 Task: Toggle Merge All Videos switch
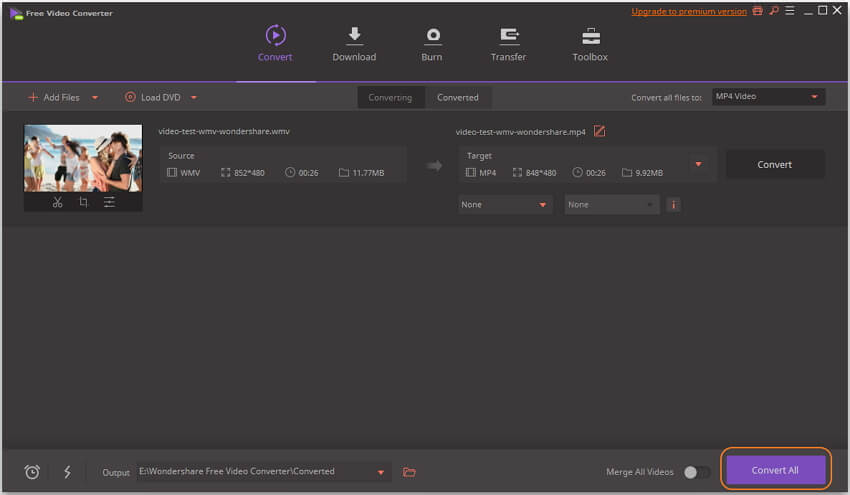point(697,472)
